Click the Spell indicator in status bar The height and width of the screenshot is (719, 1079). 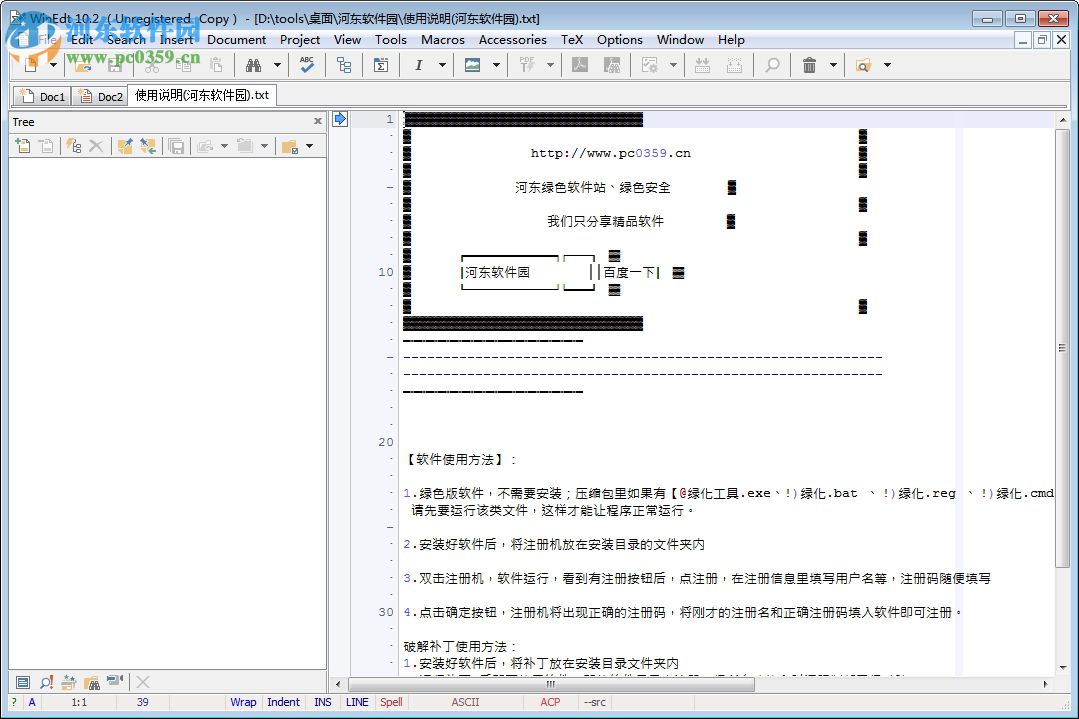pyautogui.click(x=391, y=702)
